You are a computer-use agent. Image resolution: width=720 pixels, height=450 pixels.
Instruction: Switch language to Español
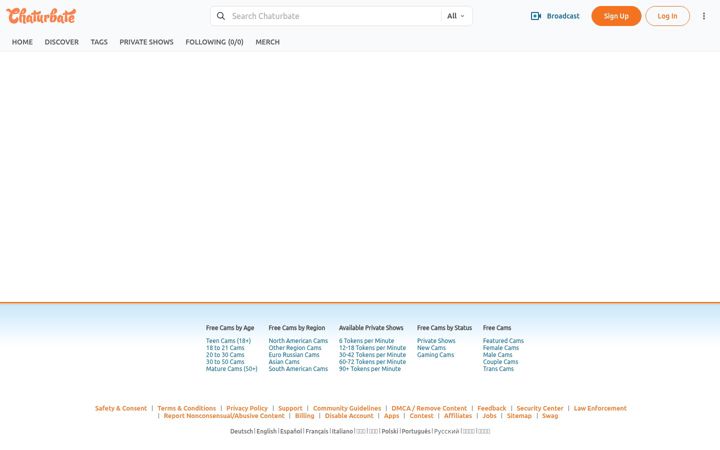(291, 431)
